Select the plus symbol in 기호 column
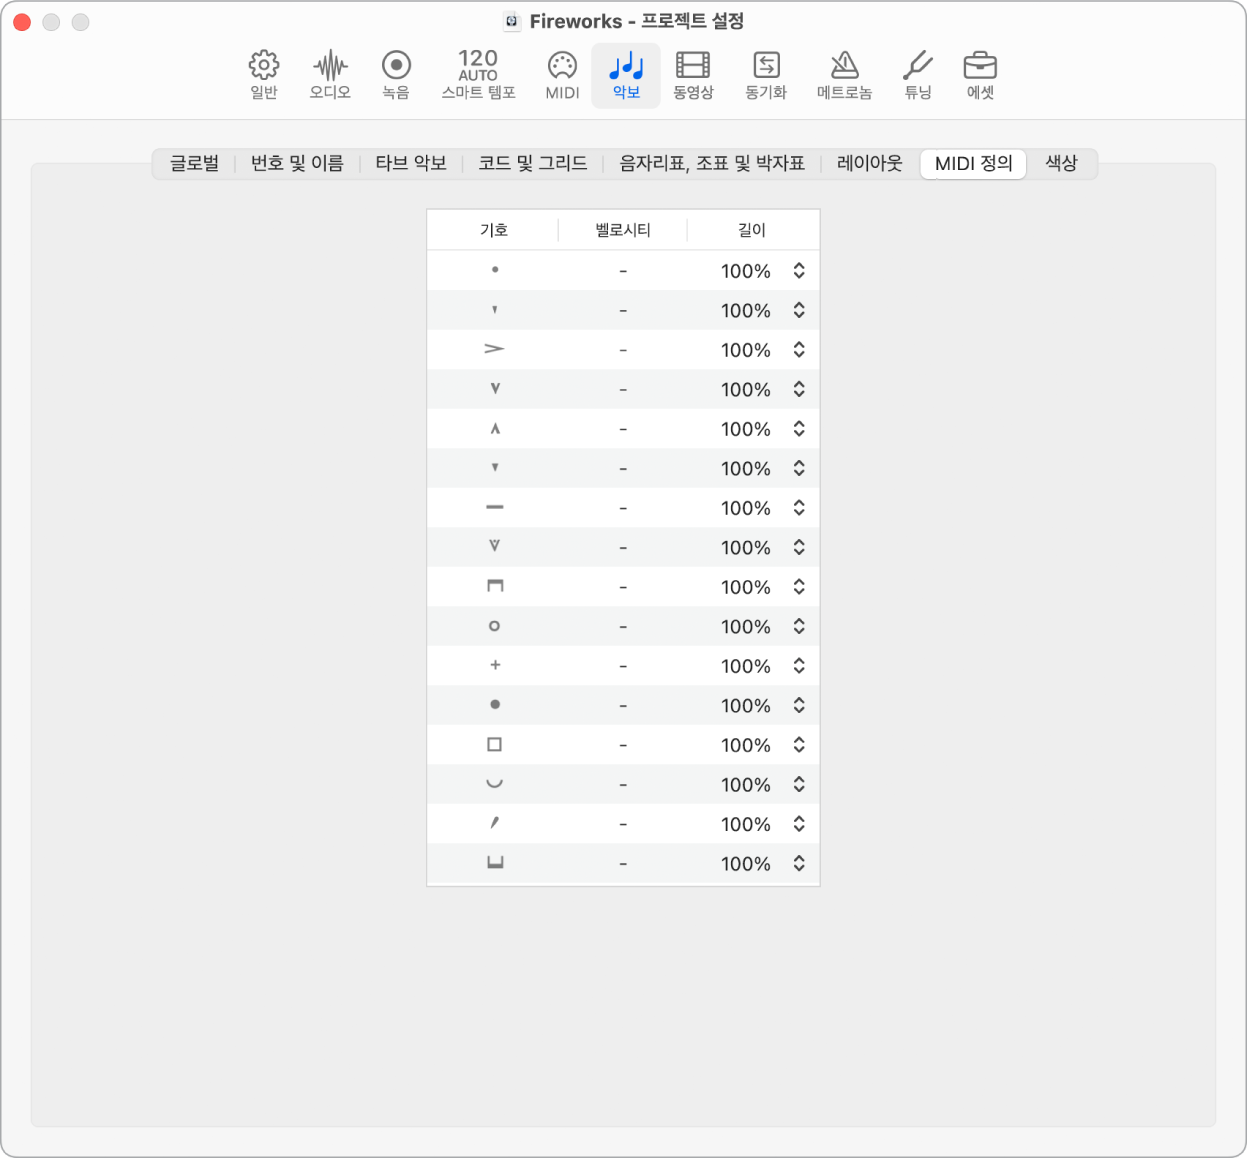The width and height of the screenshot is (1248, 1160). tap(494, 665)
